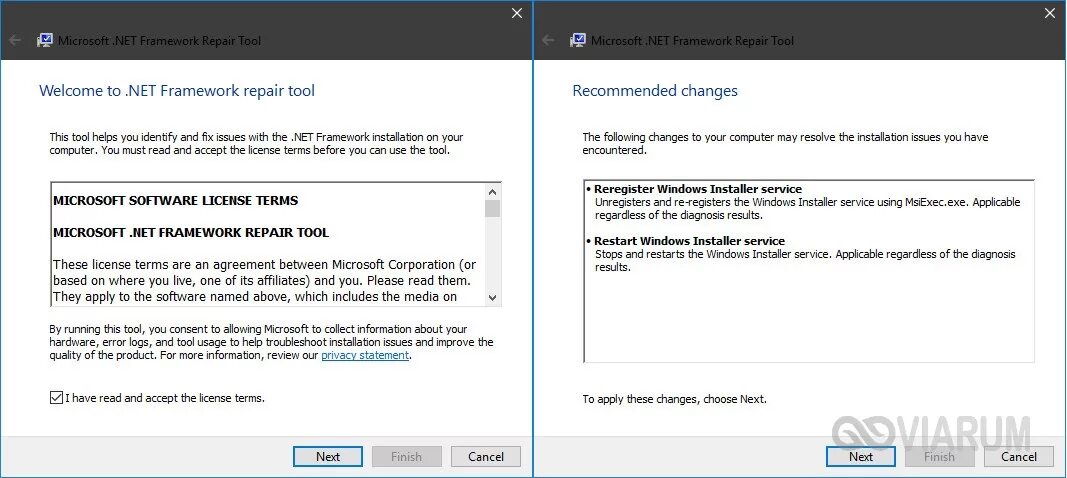Click Finish in the Recommended changes window
The height and width of the screenshot is (478, 1067).
(939, 456)
